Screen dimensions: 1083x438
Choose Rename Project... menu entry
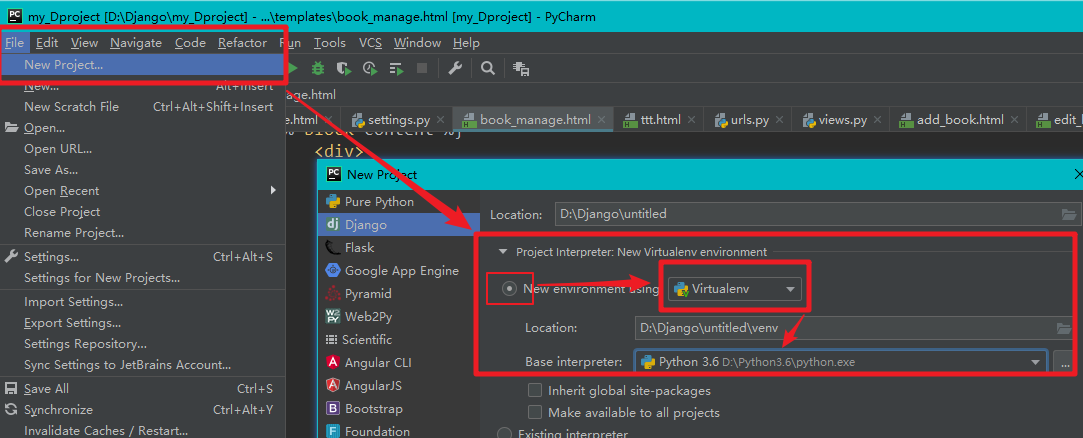click(142, 233)
